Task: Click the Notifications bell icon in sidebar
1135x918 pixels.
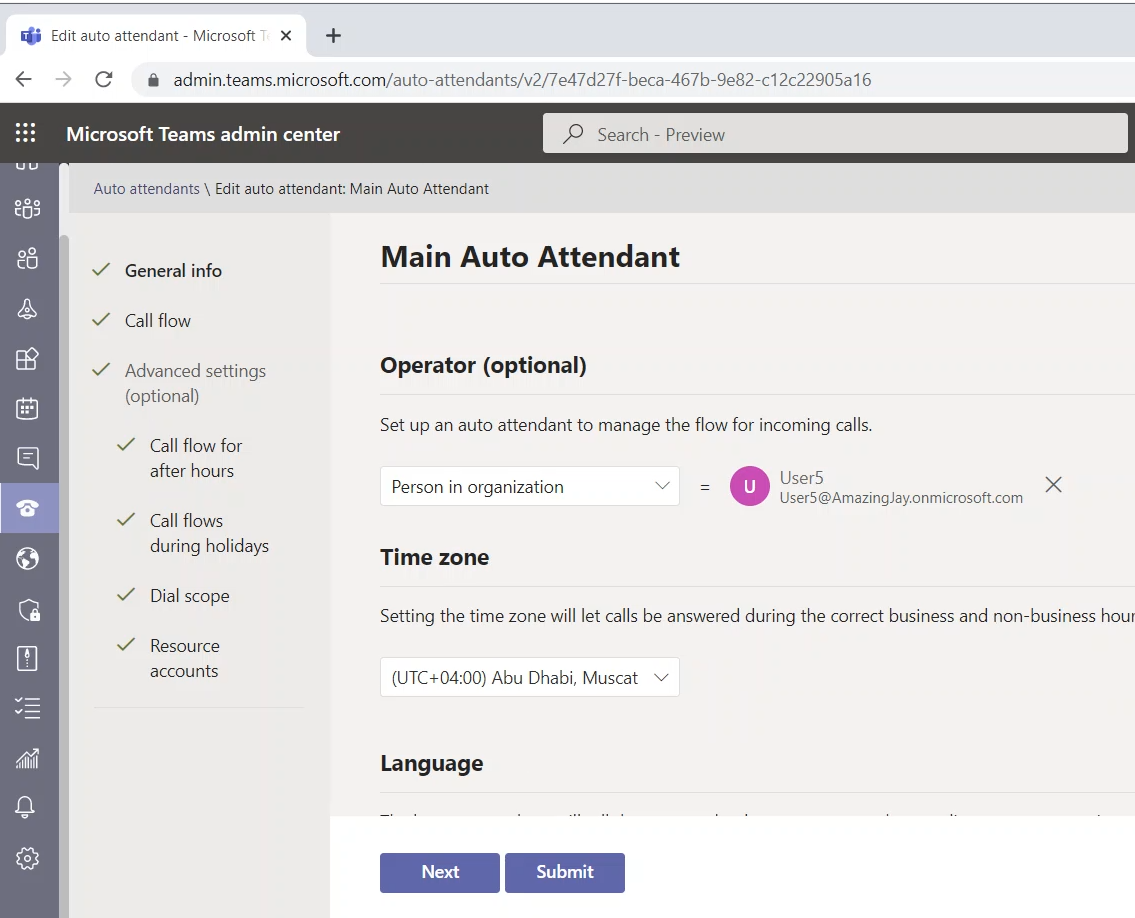Action: pos(27,807)
